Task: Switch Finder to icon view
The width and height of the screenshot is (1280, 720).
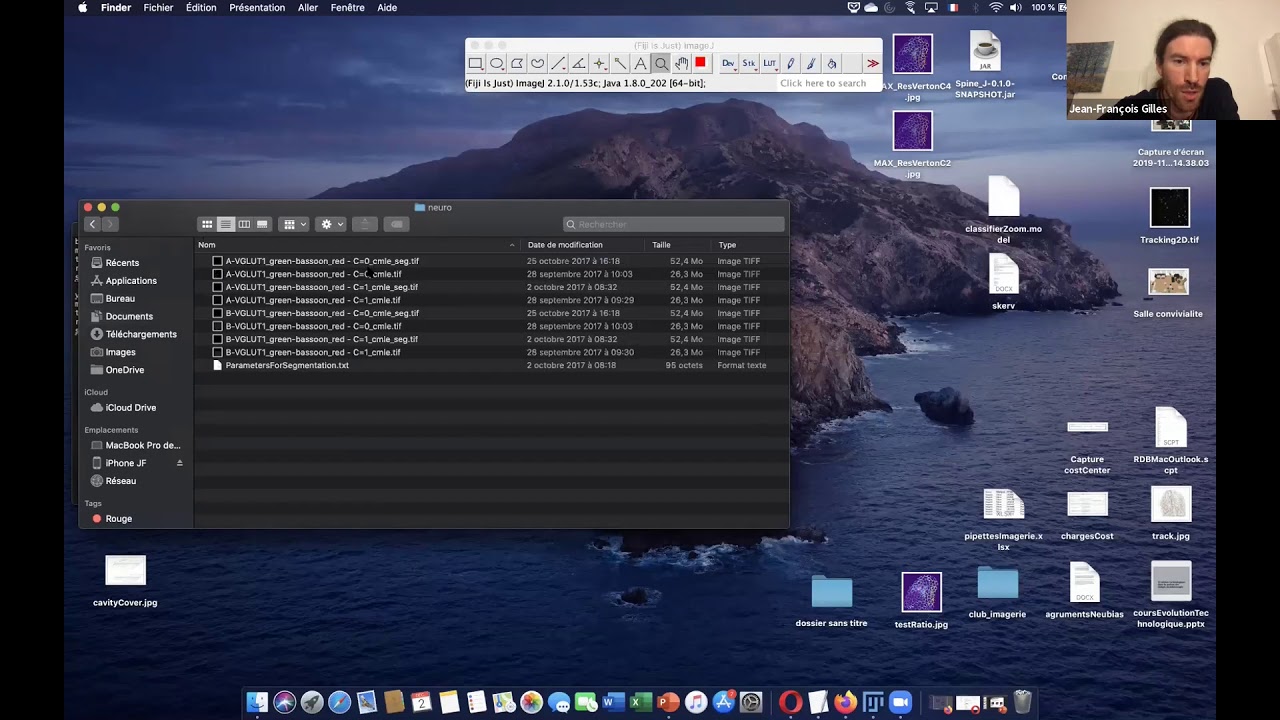Action: click(x=207, y=224)
